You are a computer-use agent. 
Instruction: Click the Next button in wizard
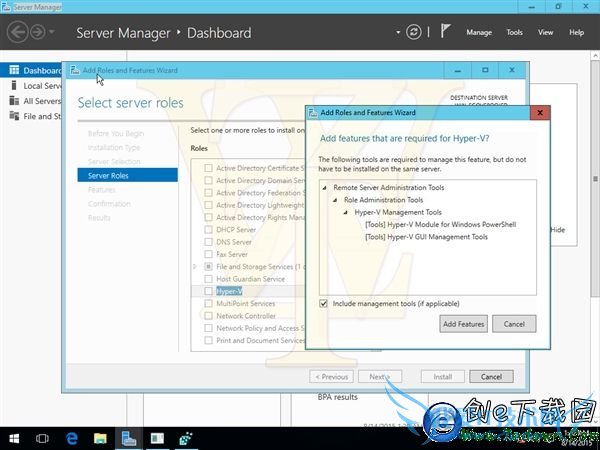(380, 377)
